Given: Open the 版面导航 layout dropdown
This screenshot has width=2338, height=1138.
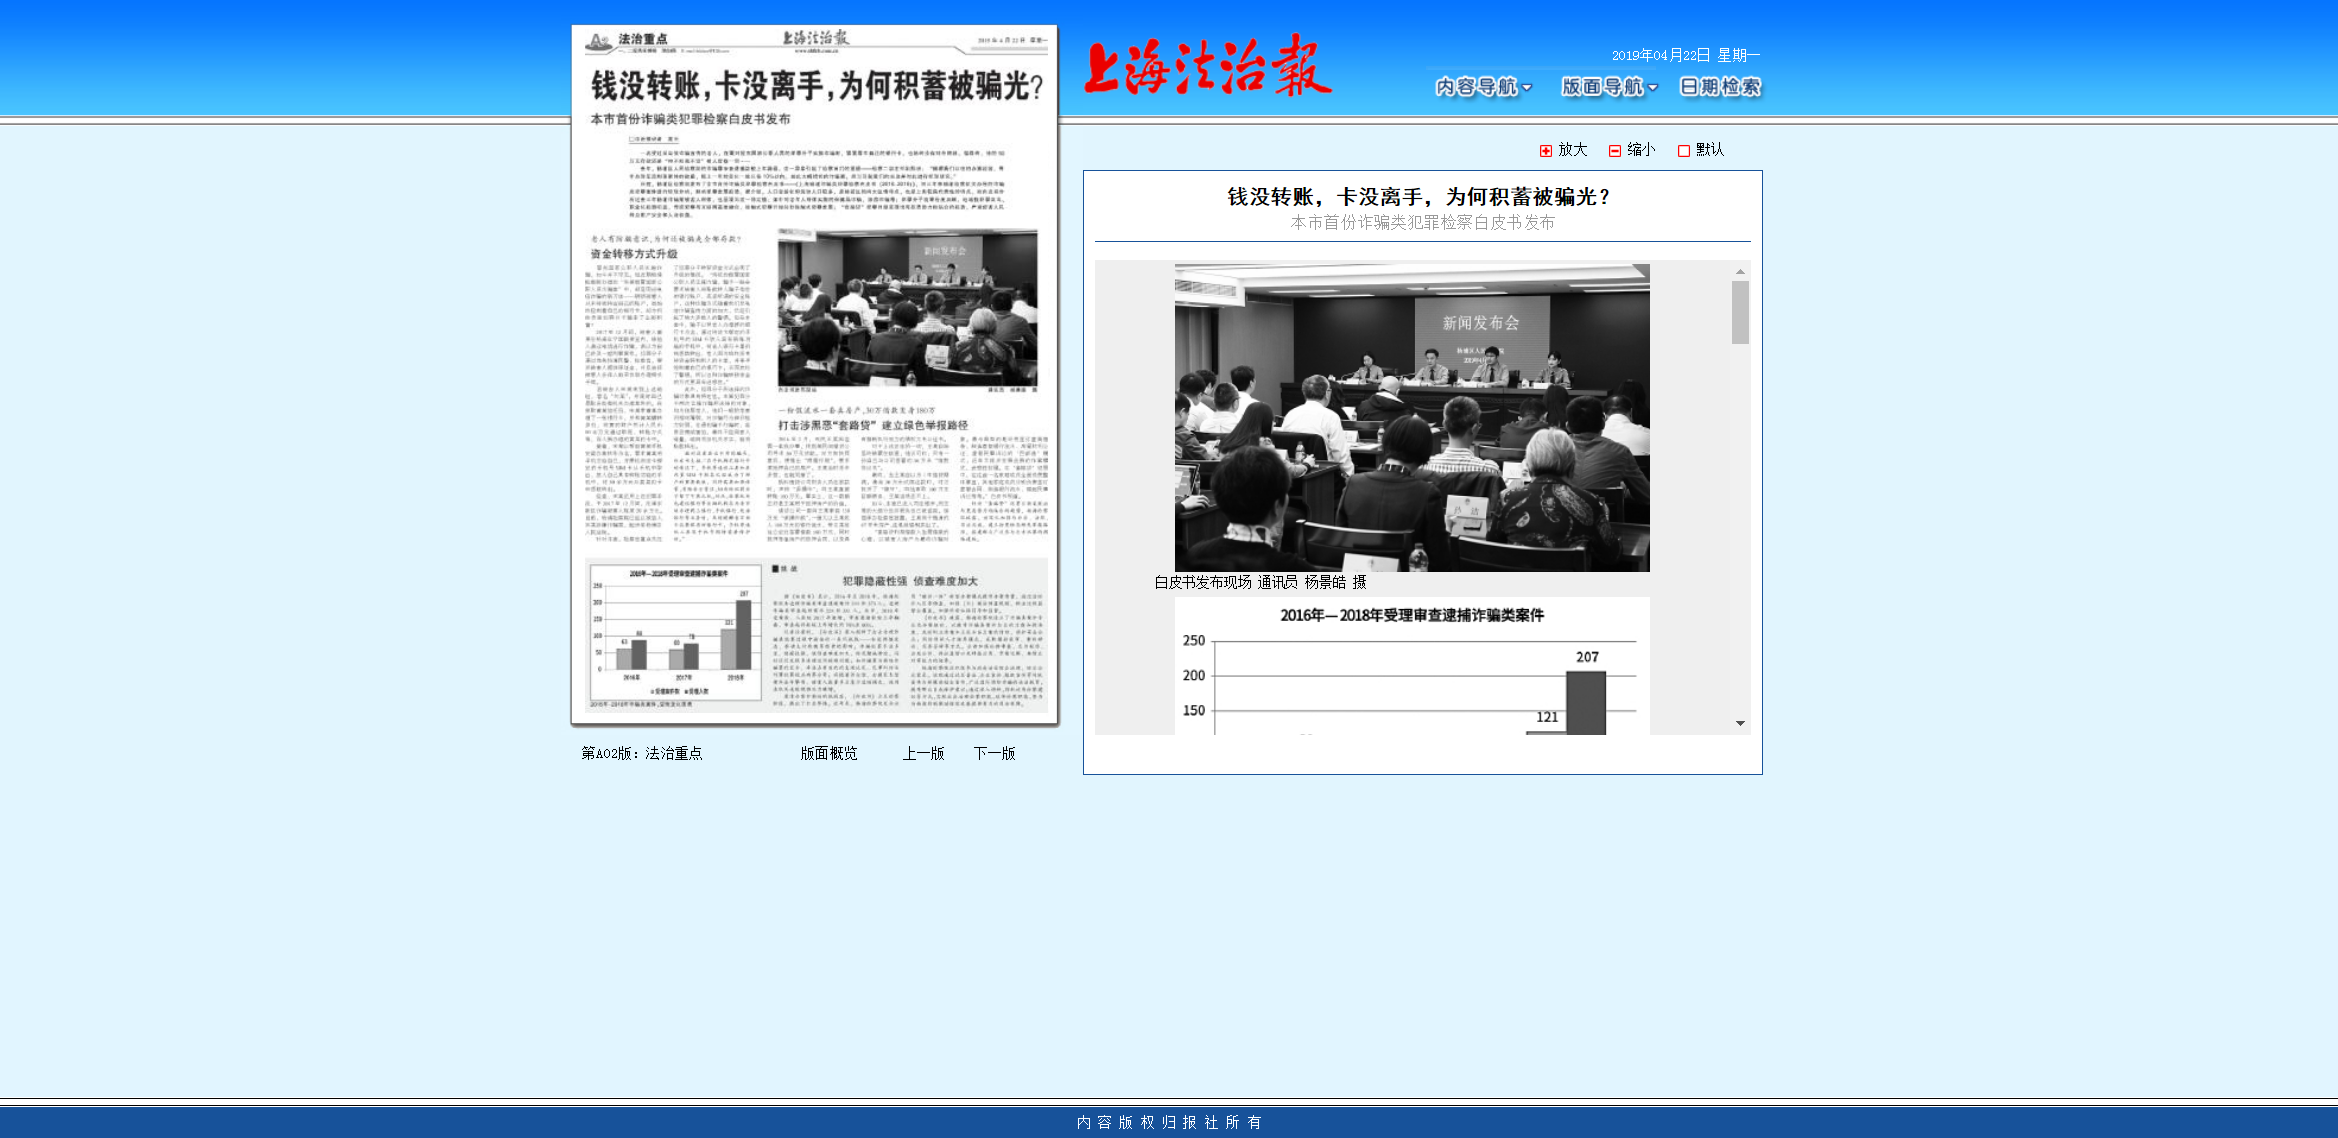Looking at the screenshot, I should 1603,88.
